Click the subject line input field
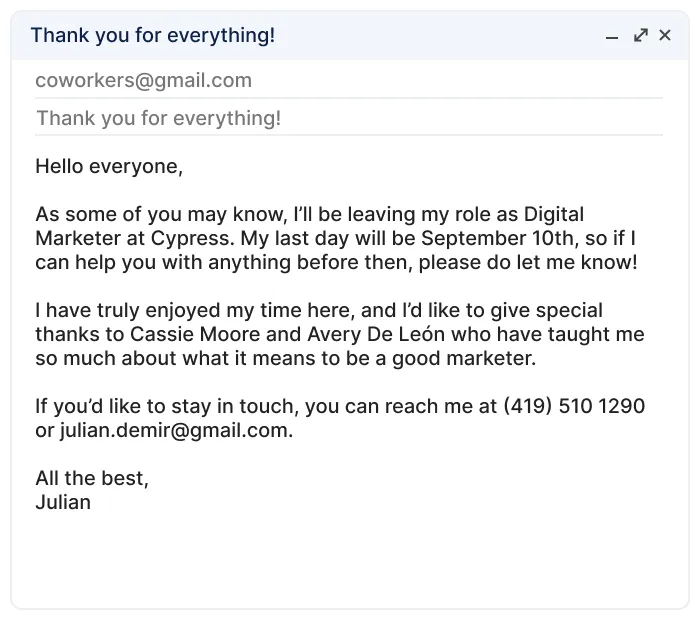The image size is (700, 620). pos(158,118)
